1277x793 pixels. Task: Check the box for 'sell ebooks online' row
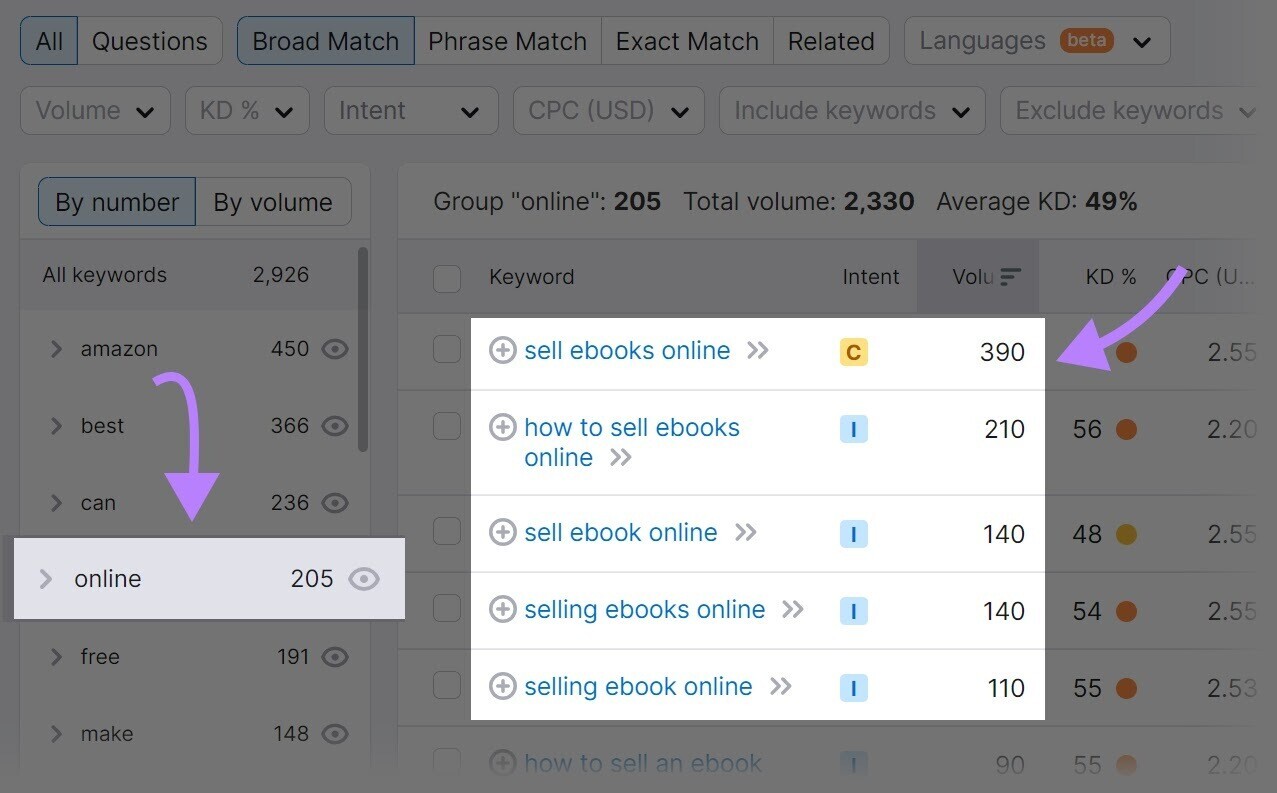point(447,349)
